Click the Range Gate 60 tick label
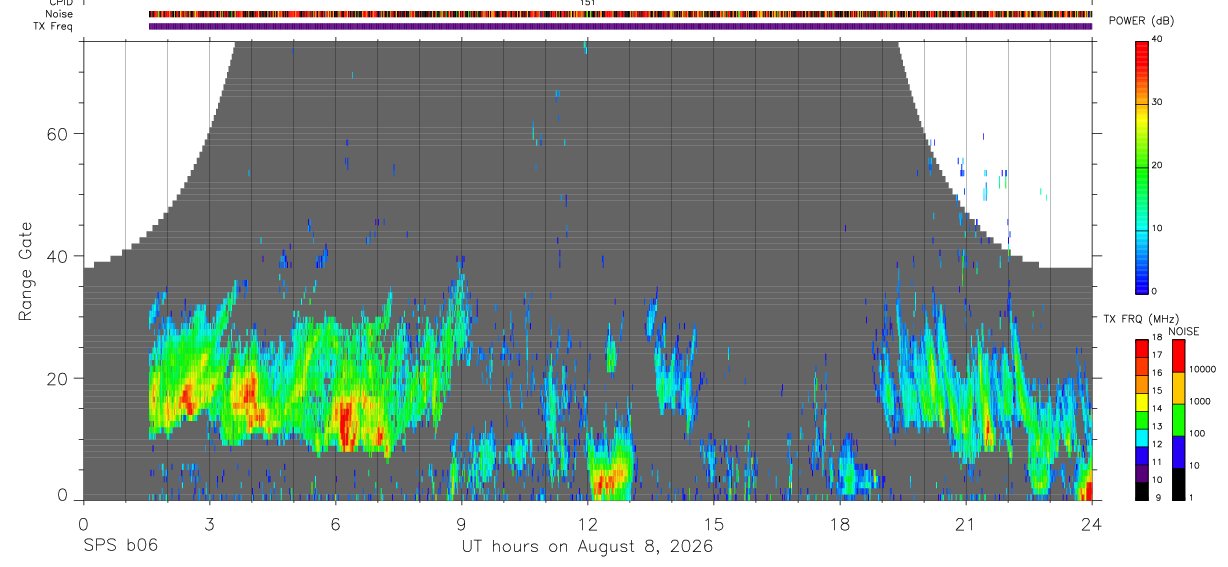This screenshot has width=1228, height=567. click(x=58, y=133)
